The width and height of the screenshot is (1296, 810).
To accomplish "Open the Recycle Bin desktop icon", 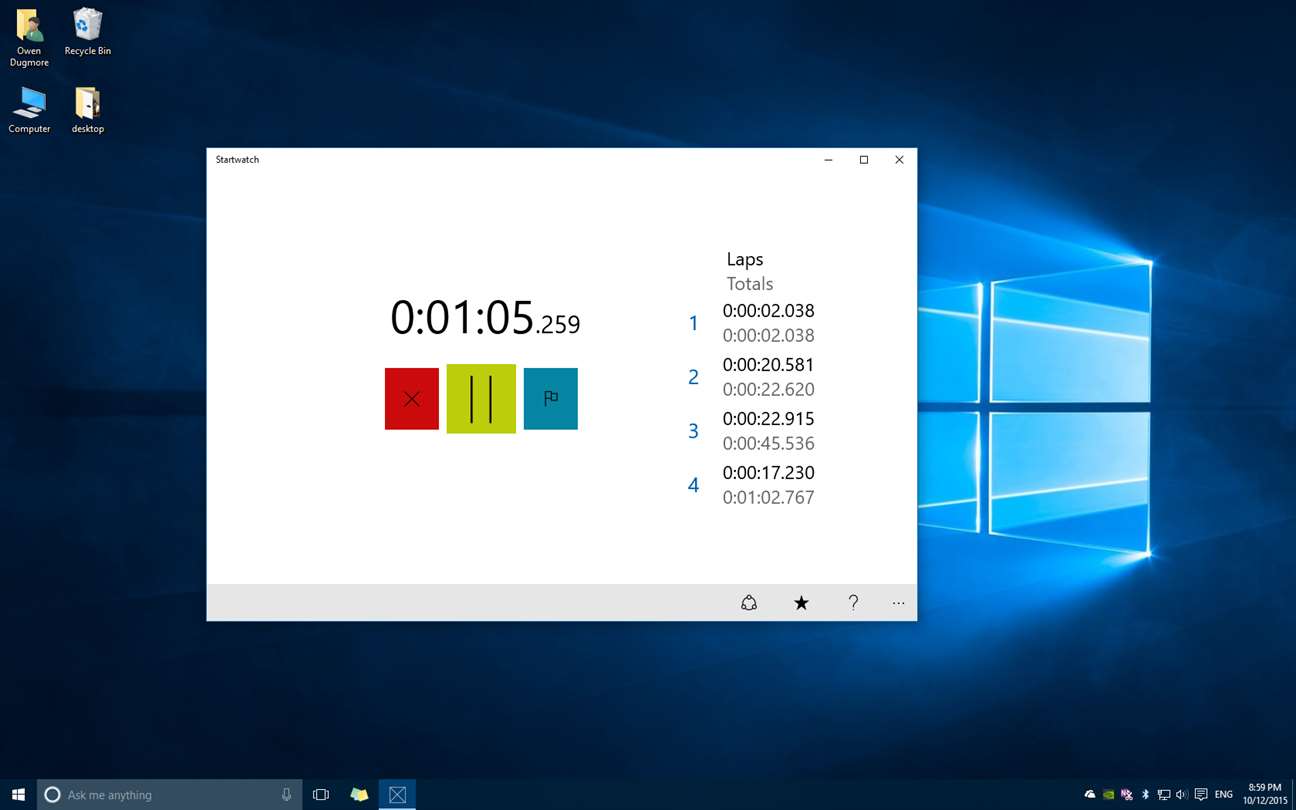I will (87, 32).
